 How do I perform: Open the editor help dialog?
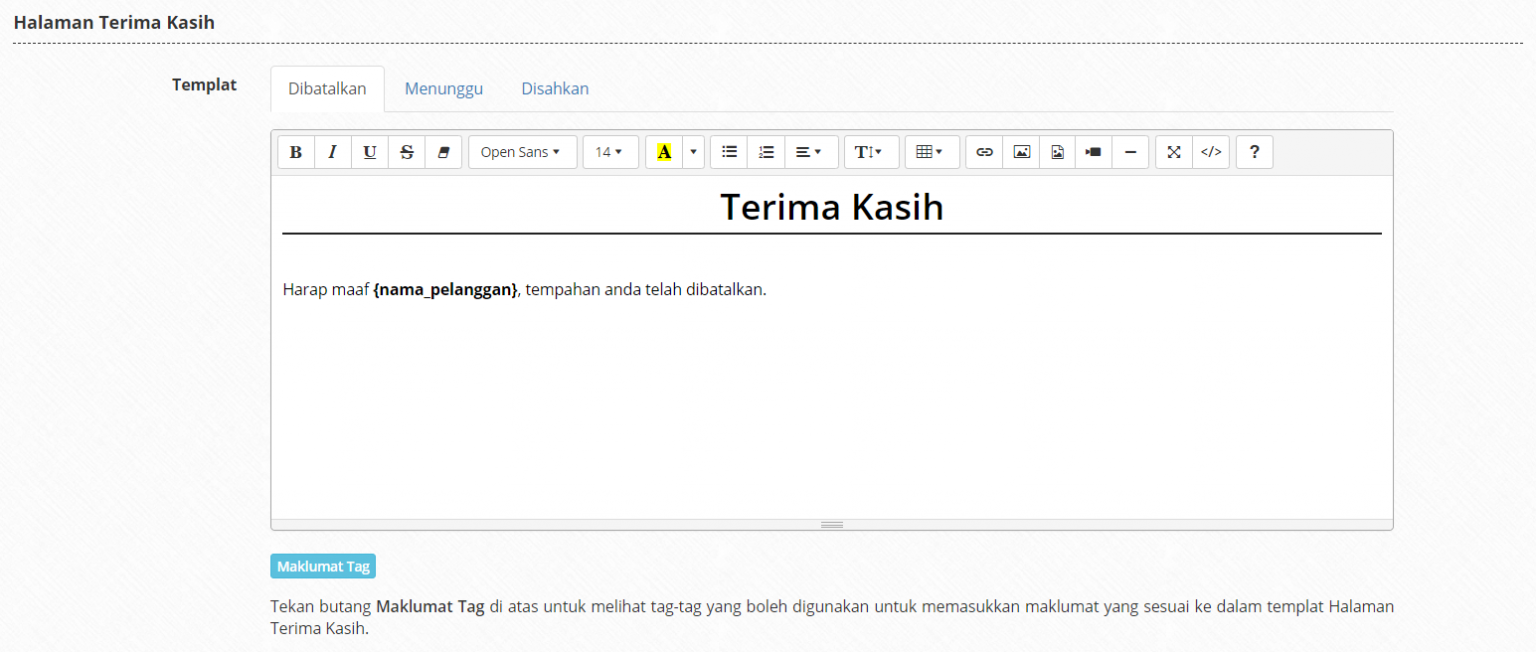tap(1254, 151)
